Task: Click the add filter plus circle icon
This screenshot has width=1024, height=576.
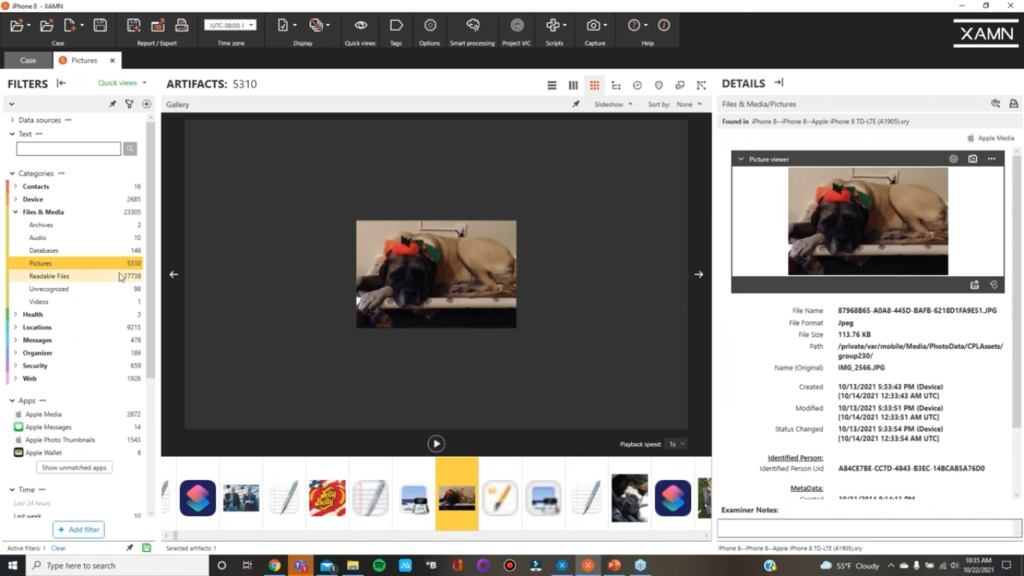Action: (x=146, y=104)
